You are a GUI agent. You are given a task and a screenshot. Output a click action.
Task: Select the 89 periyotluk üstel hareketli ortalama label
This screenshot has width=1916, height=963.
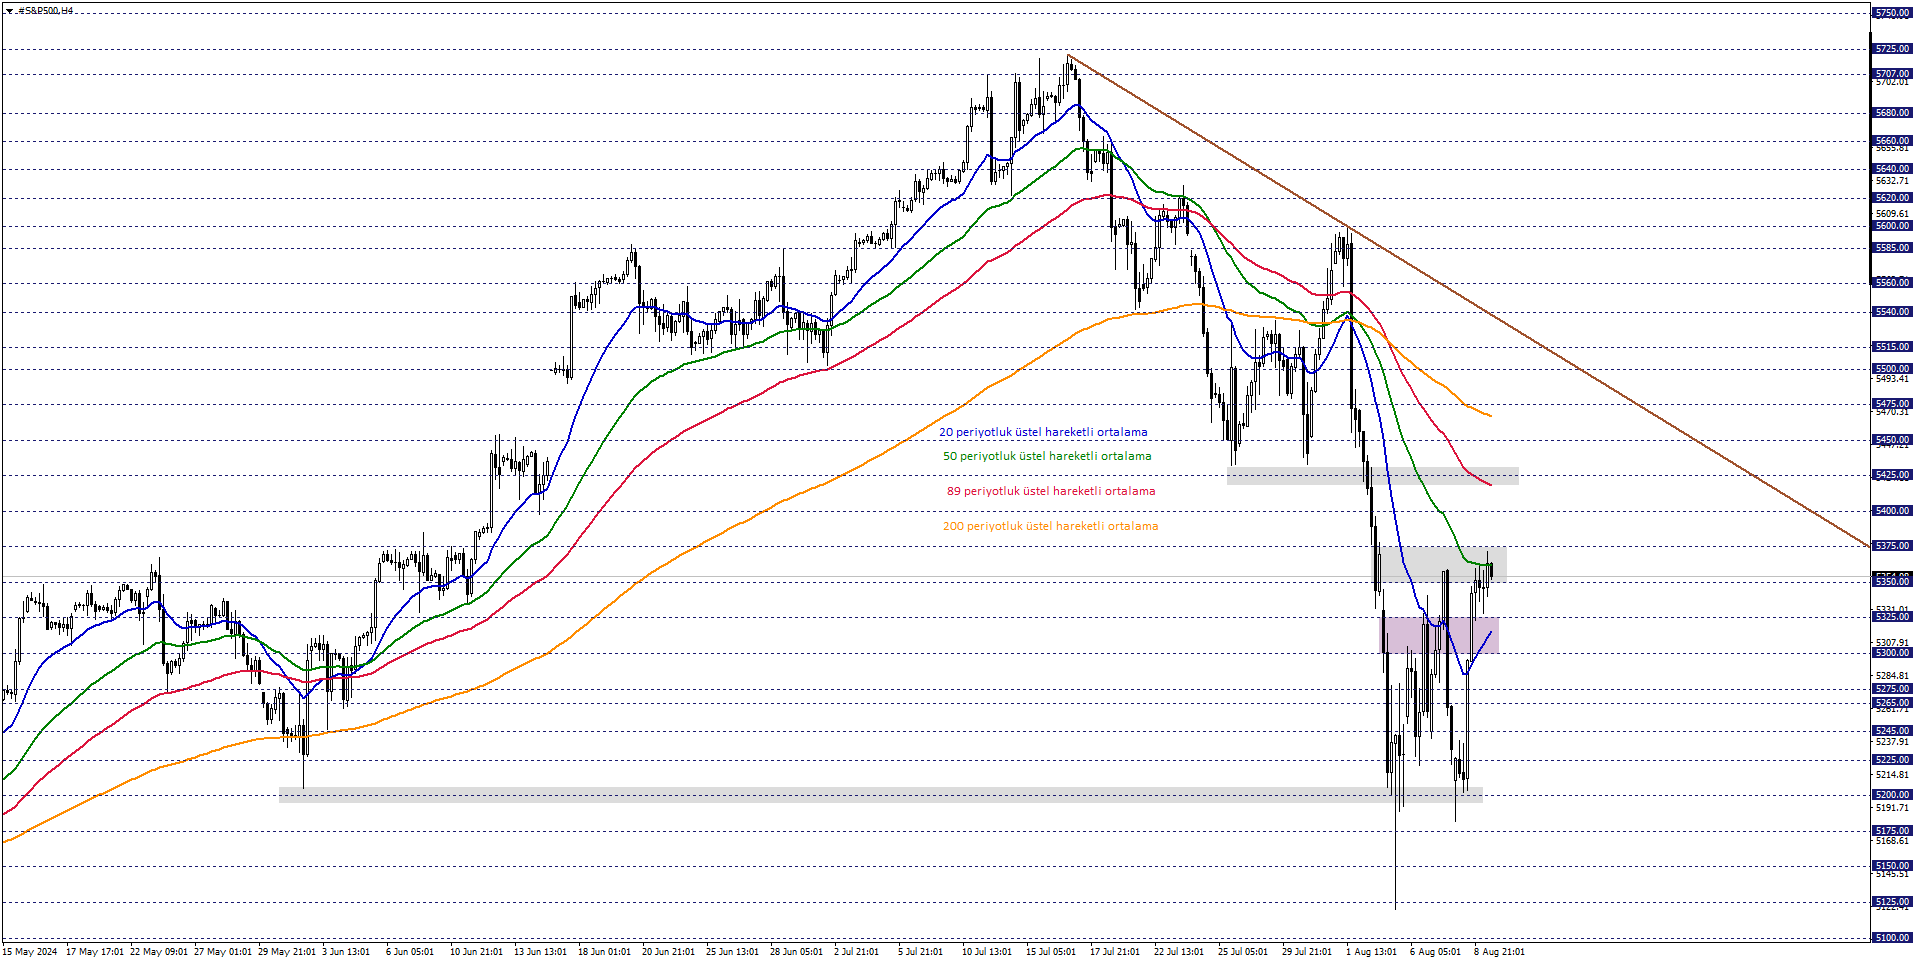pyautogui.click(x=1051, y=491)
